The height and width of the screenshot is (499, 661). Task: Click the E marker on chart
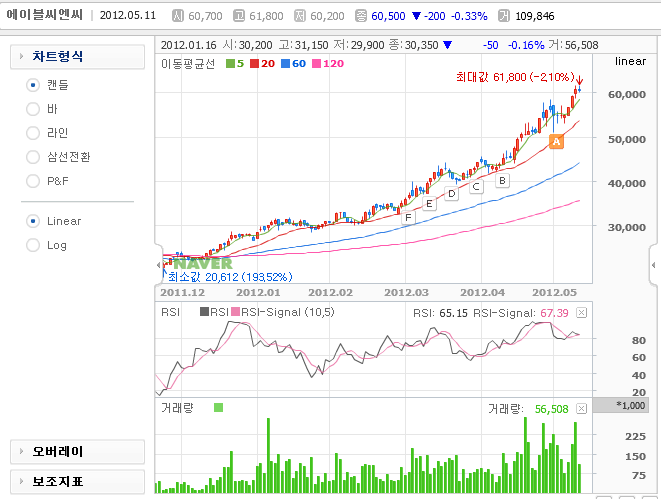(429, 204)
